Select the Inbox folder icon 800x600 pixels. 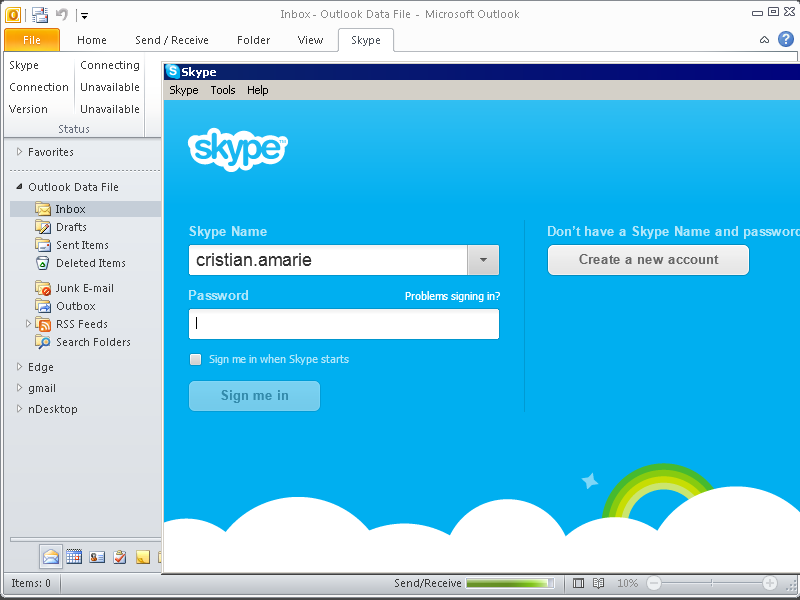point(43,209)
